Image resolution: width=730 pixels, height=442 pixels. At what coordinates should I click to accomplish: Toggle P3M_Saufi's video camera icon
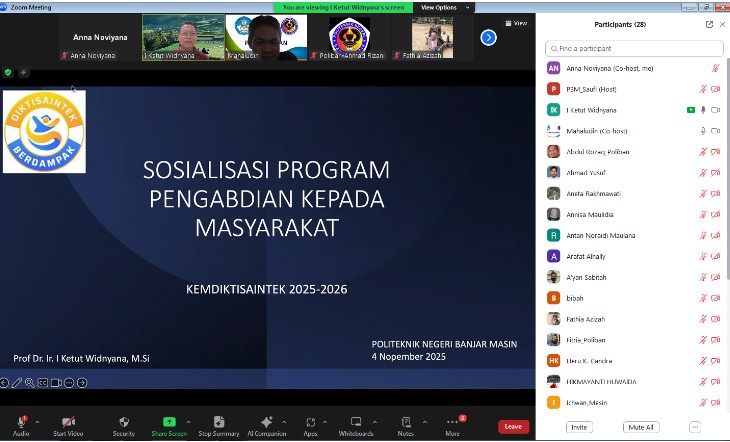(716, 89)
